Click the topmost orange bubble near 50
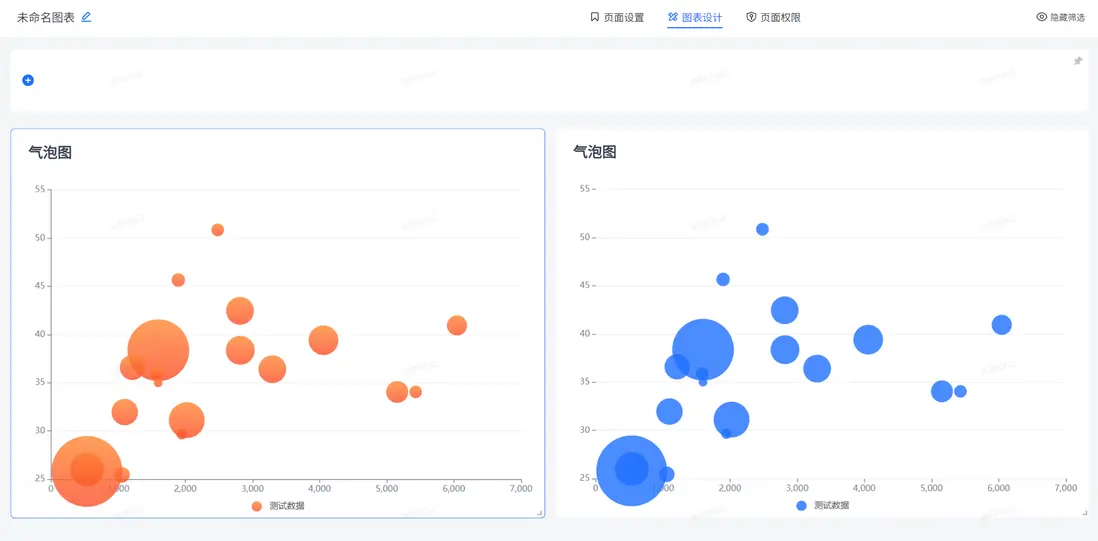 [218, 230]
